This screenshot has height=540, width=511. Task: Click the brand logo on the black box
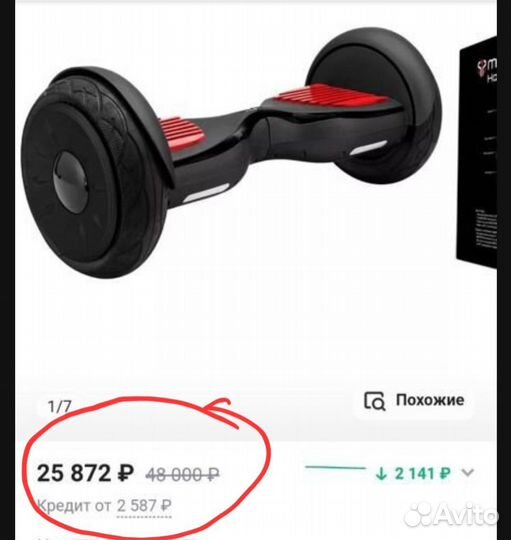coord(487,70)
